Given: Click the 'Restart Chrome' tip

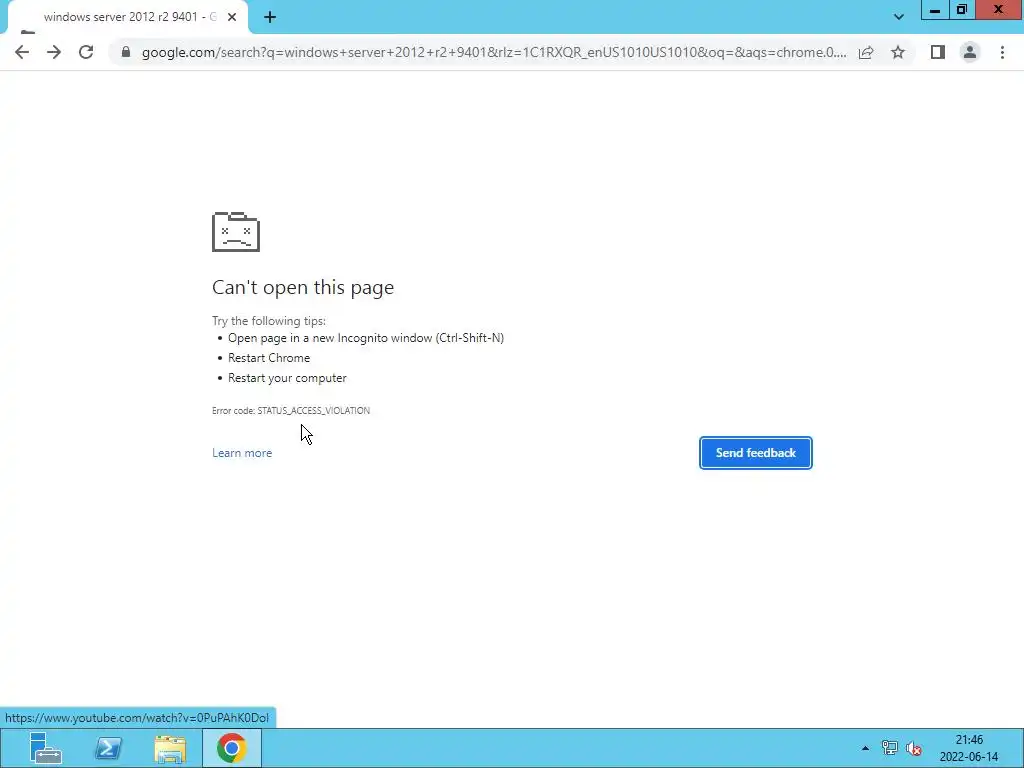Looking at the screenshot, I should 269,358.
